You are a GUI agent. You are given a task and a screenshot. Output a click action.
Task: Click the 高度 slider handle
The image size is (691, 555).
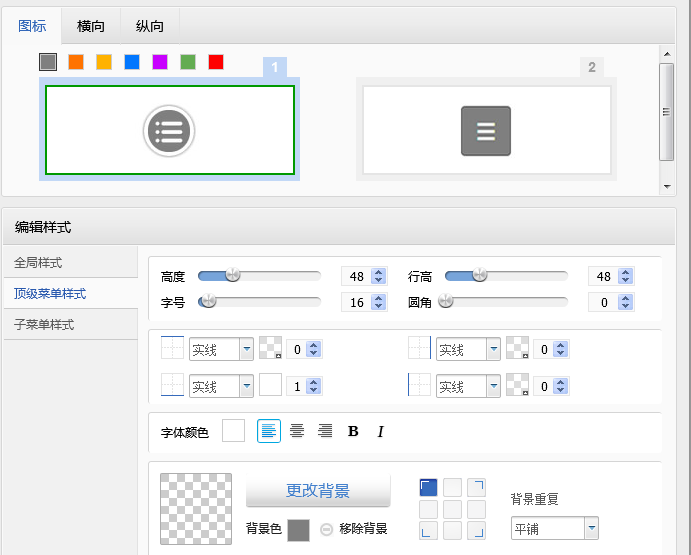pos(233,276)
